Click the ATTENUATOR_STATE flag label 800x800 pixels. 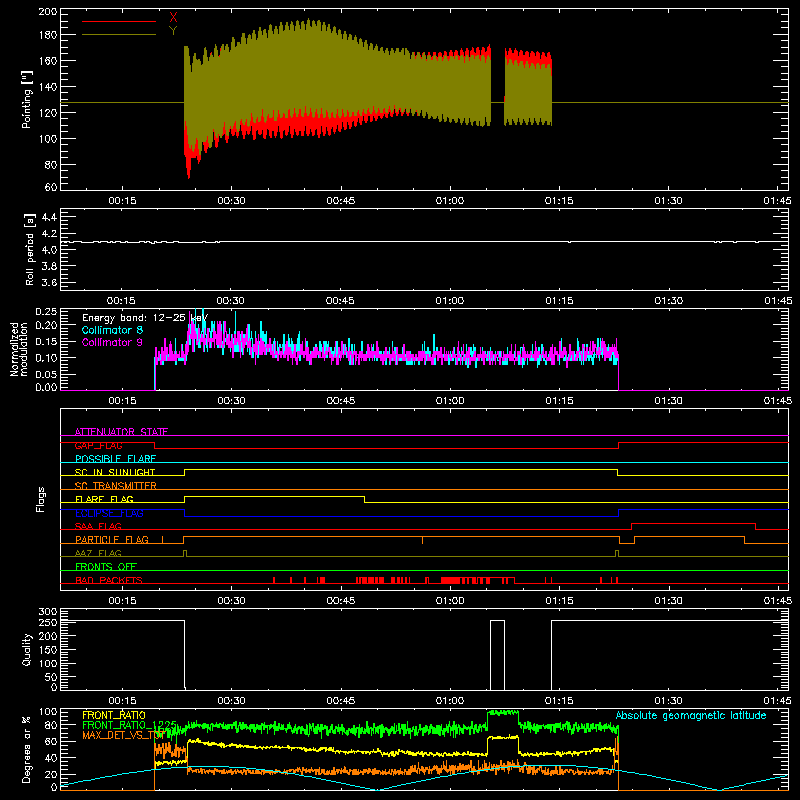pos(121,432)
